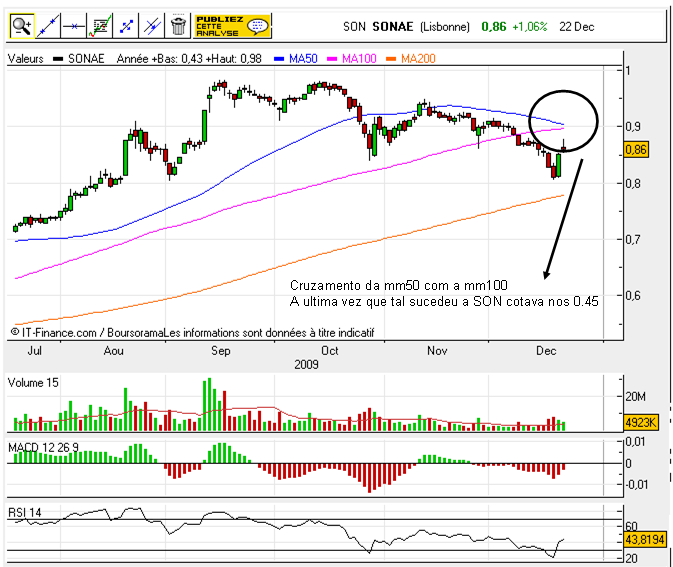Click the Aou label on time axis
This screenshot has width=673, height=567.
coord(113,351)
